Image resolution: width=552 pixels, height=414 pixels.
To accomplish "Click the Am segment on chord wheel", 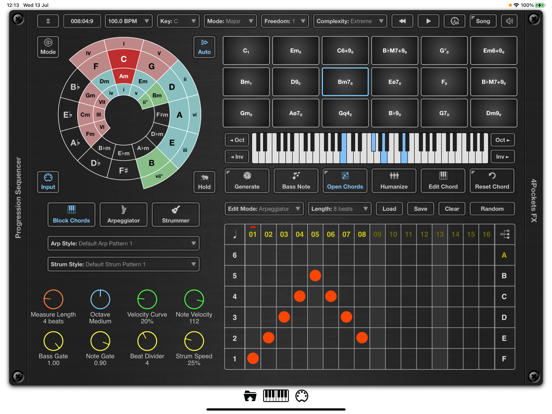I will [x=124, y=76].
